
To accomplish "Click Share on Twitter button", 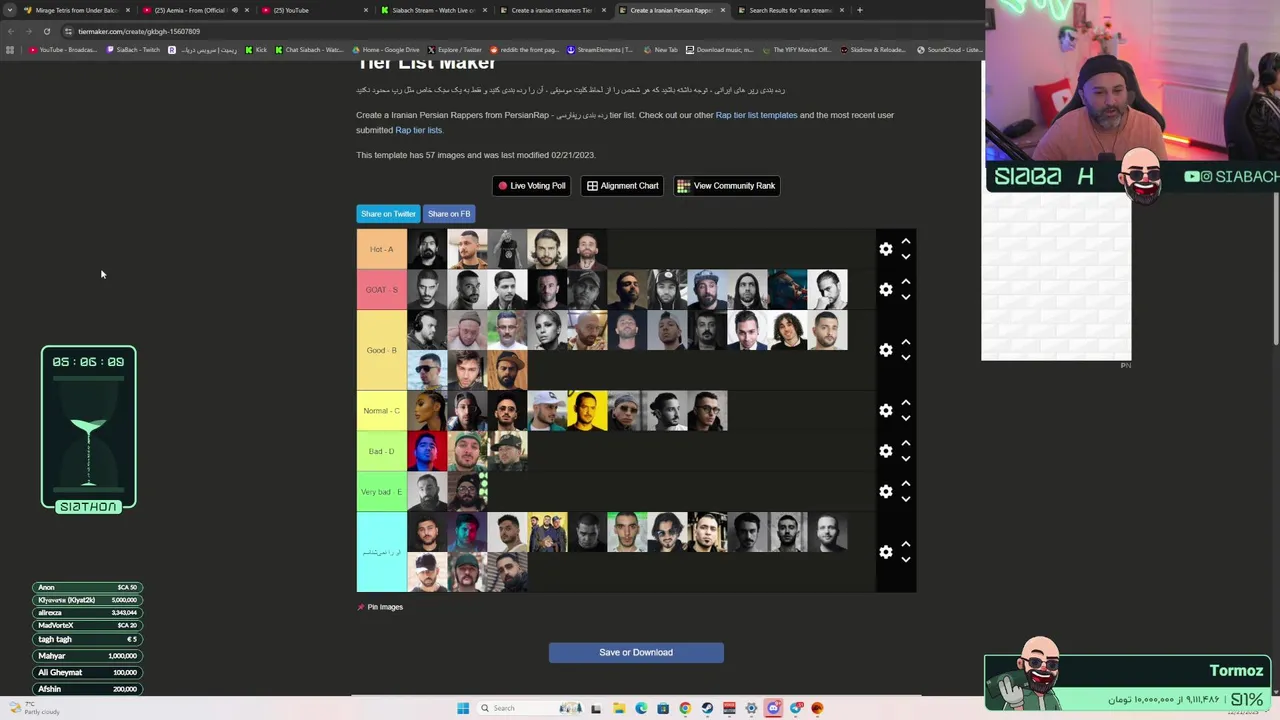I will (x=388, y=214).
